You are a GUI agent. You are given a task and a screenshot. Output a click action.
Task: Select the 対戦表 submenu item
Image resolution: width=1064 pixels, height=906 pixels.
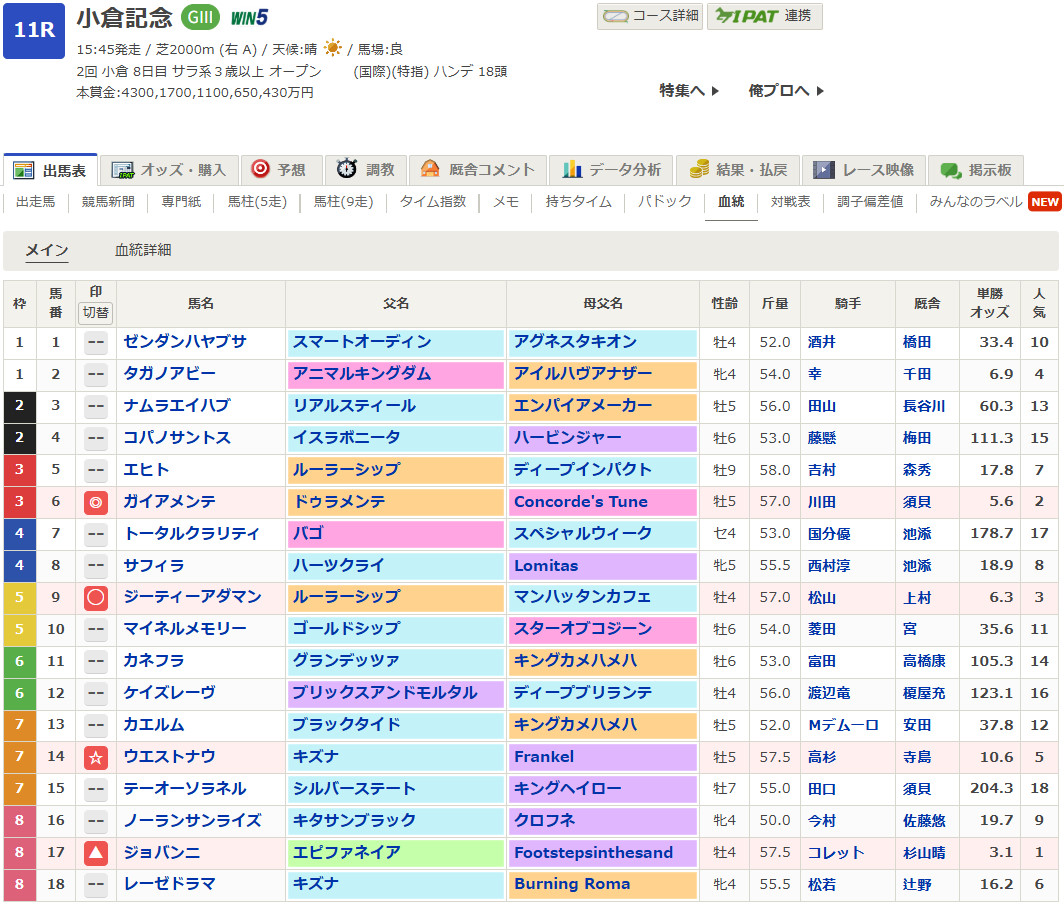[x=791, y=202]
